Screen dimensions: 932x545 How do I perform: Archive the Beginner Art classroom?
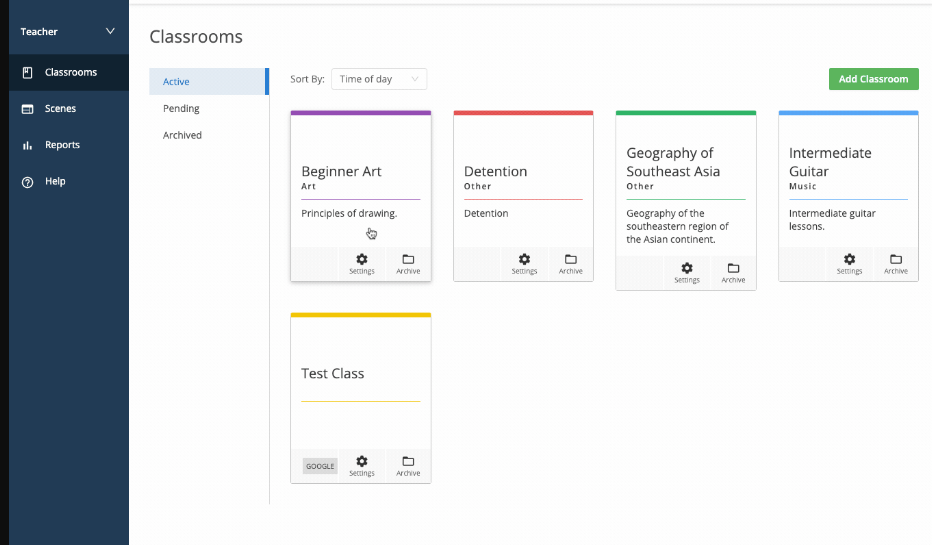pos(408,263)
